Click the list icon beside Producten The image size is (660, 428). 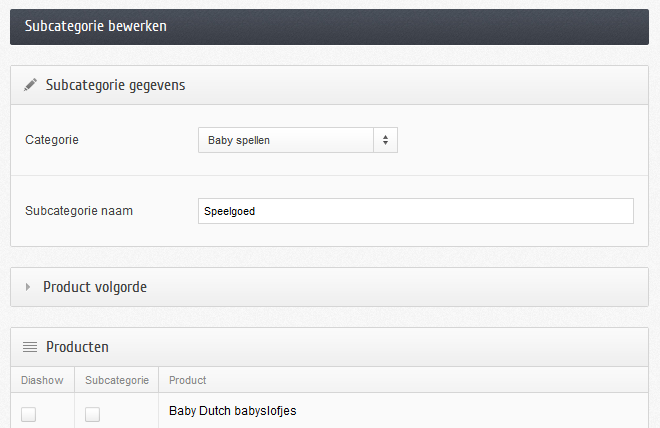point(30,347)
